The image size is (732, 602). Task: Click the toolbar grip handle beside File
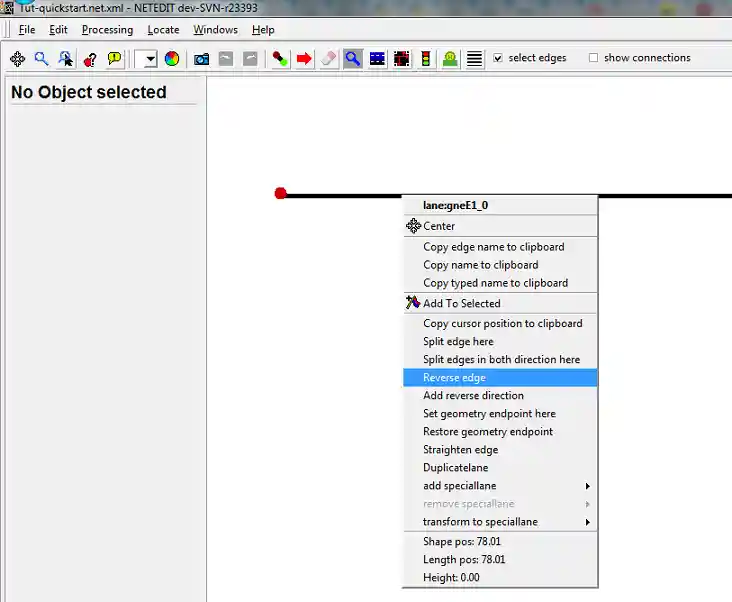tap(7, 30)
